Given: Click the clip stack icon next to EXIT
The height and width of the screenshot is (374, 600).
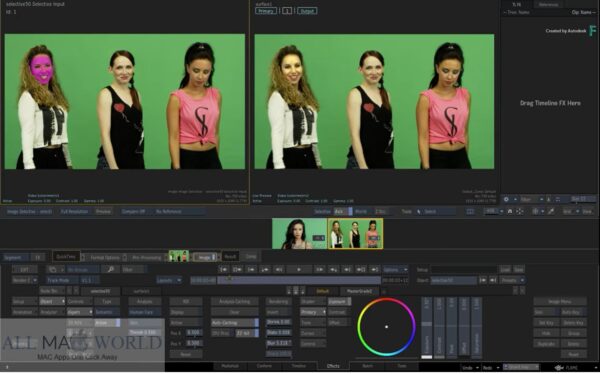Looking at the screenshot, I should coord(53,270).
